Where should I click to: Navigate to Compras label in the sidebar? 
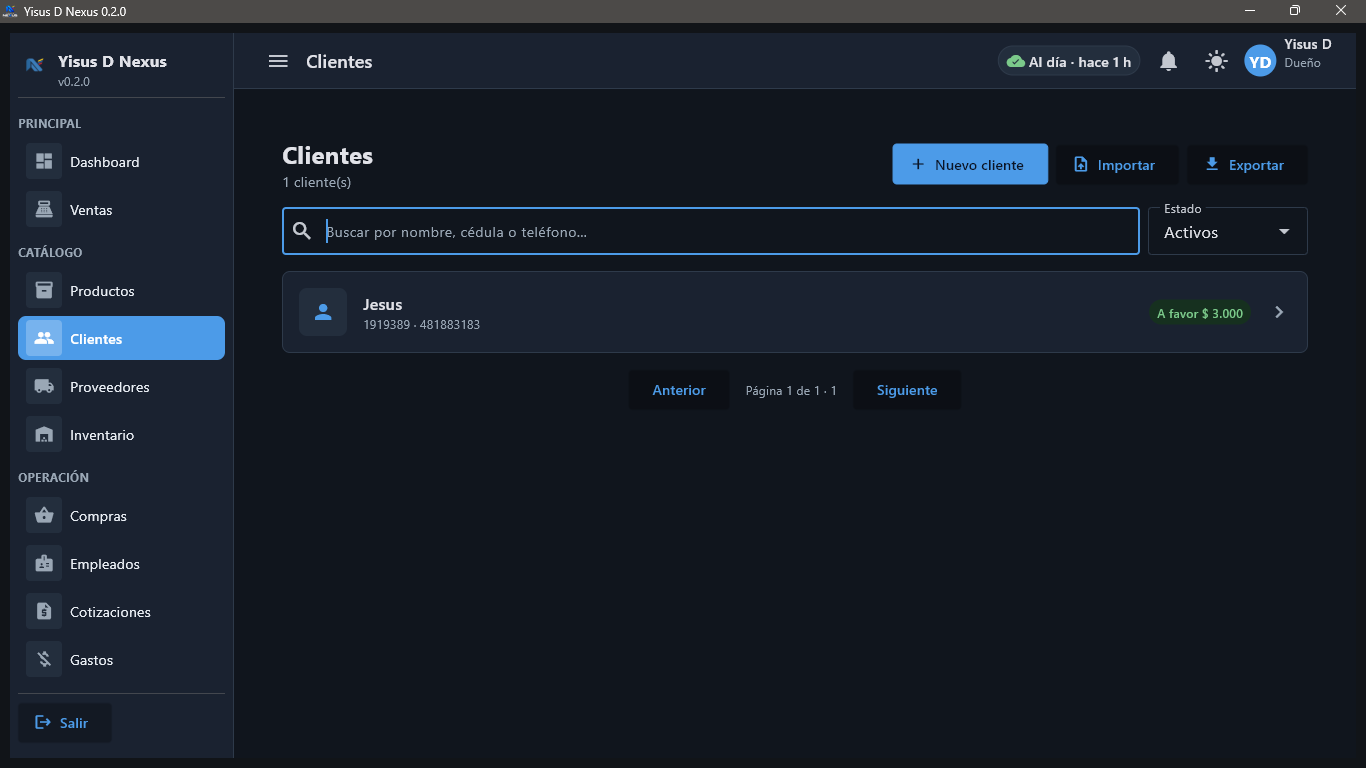98,516
